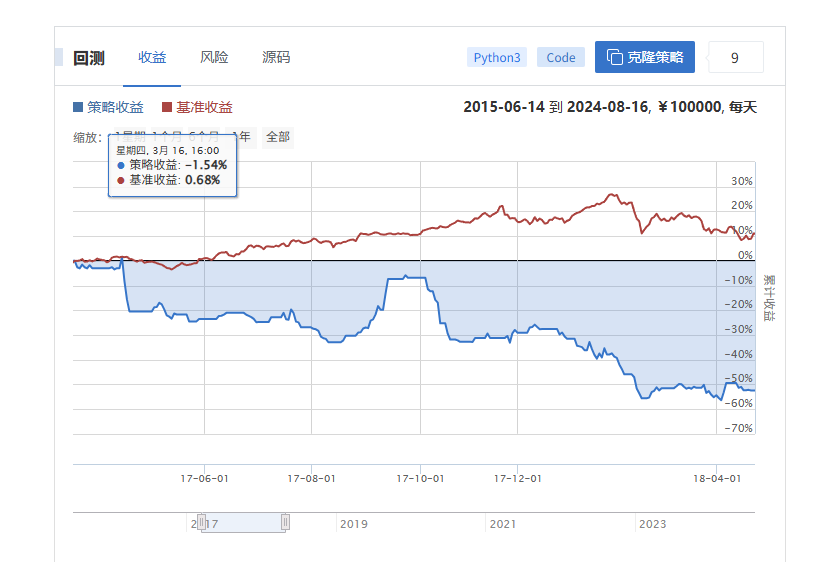Viewport: 832px width, 562px height.
Task: Set zoom range to 全部
Action: 278,137
